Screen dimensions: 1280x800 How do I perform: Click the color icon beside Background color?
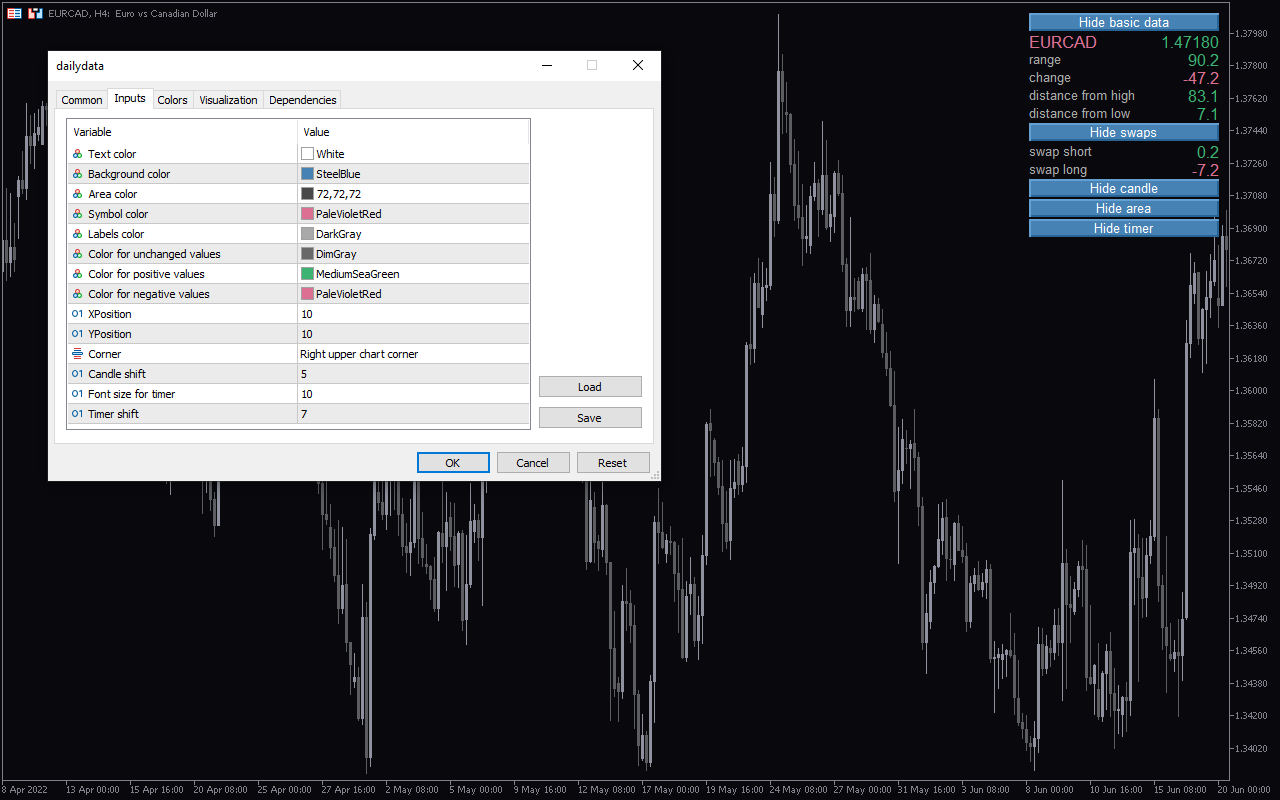pos(78,174)
